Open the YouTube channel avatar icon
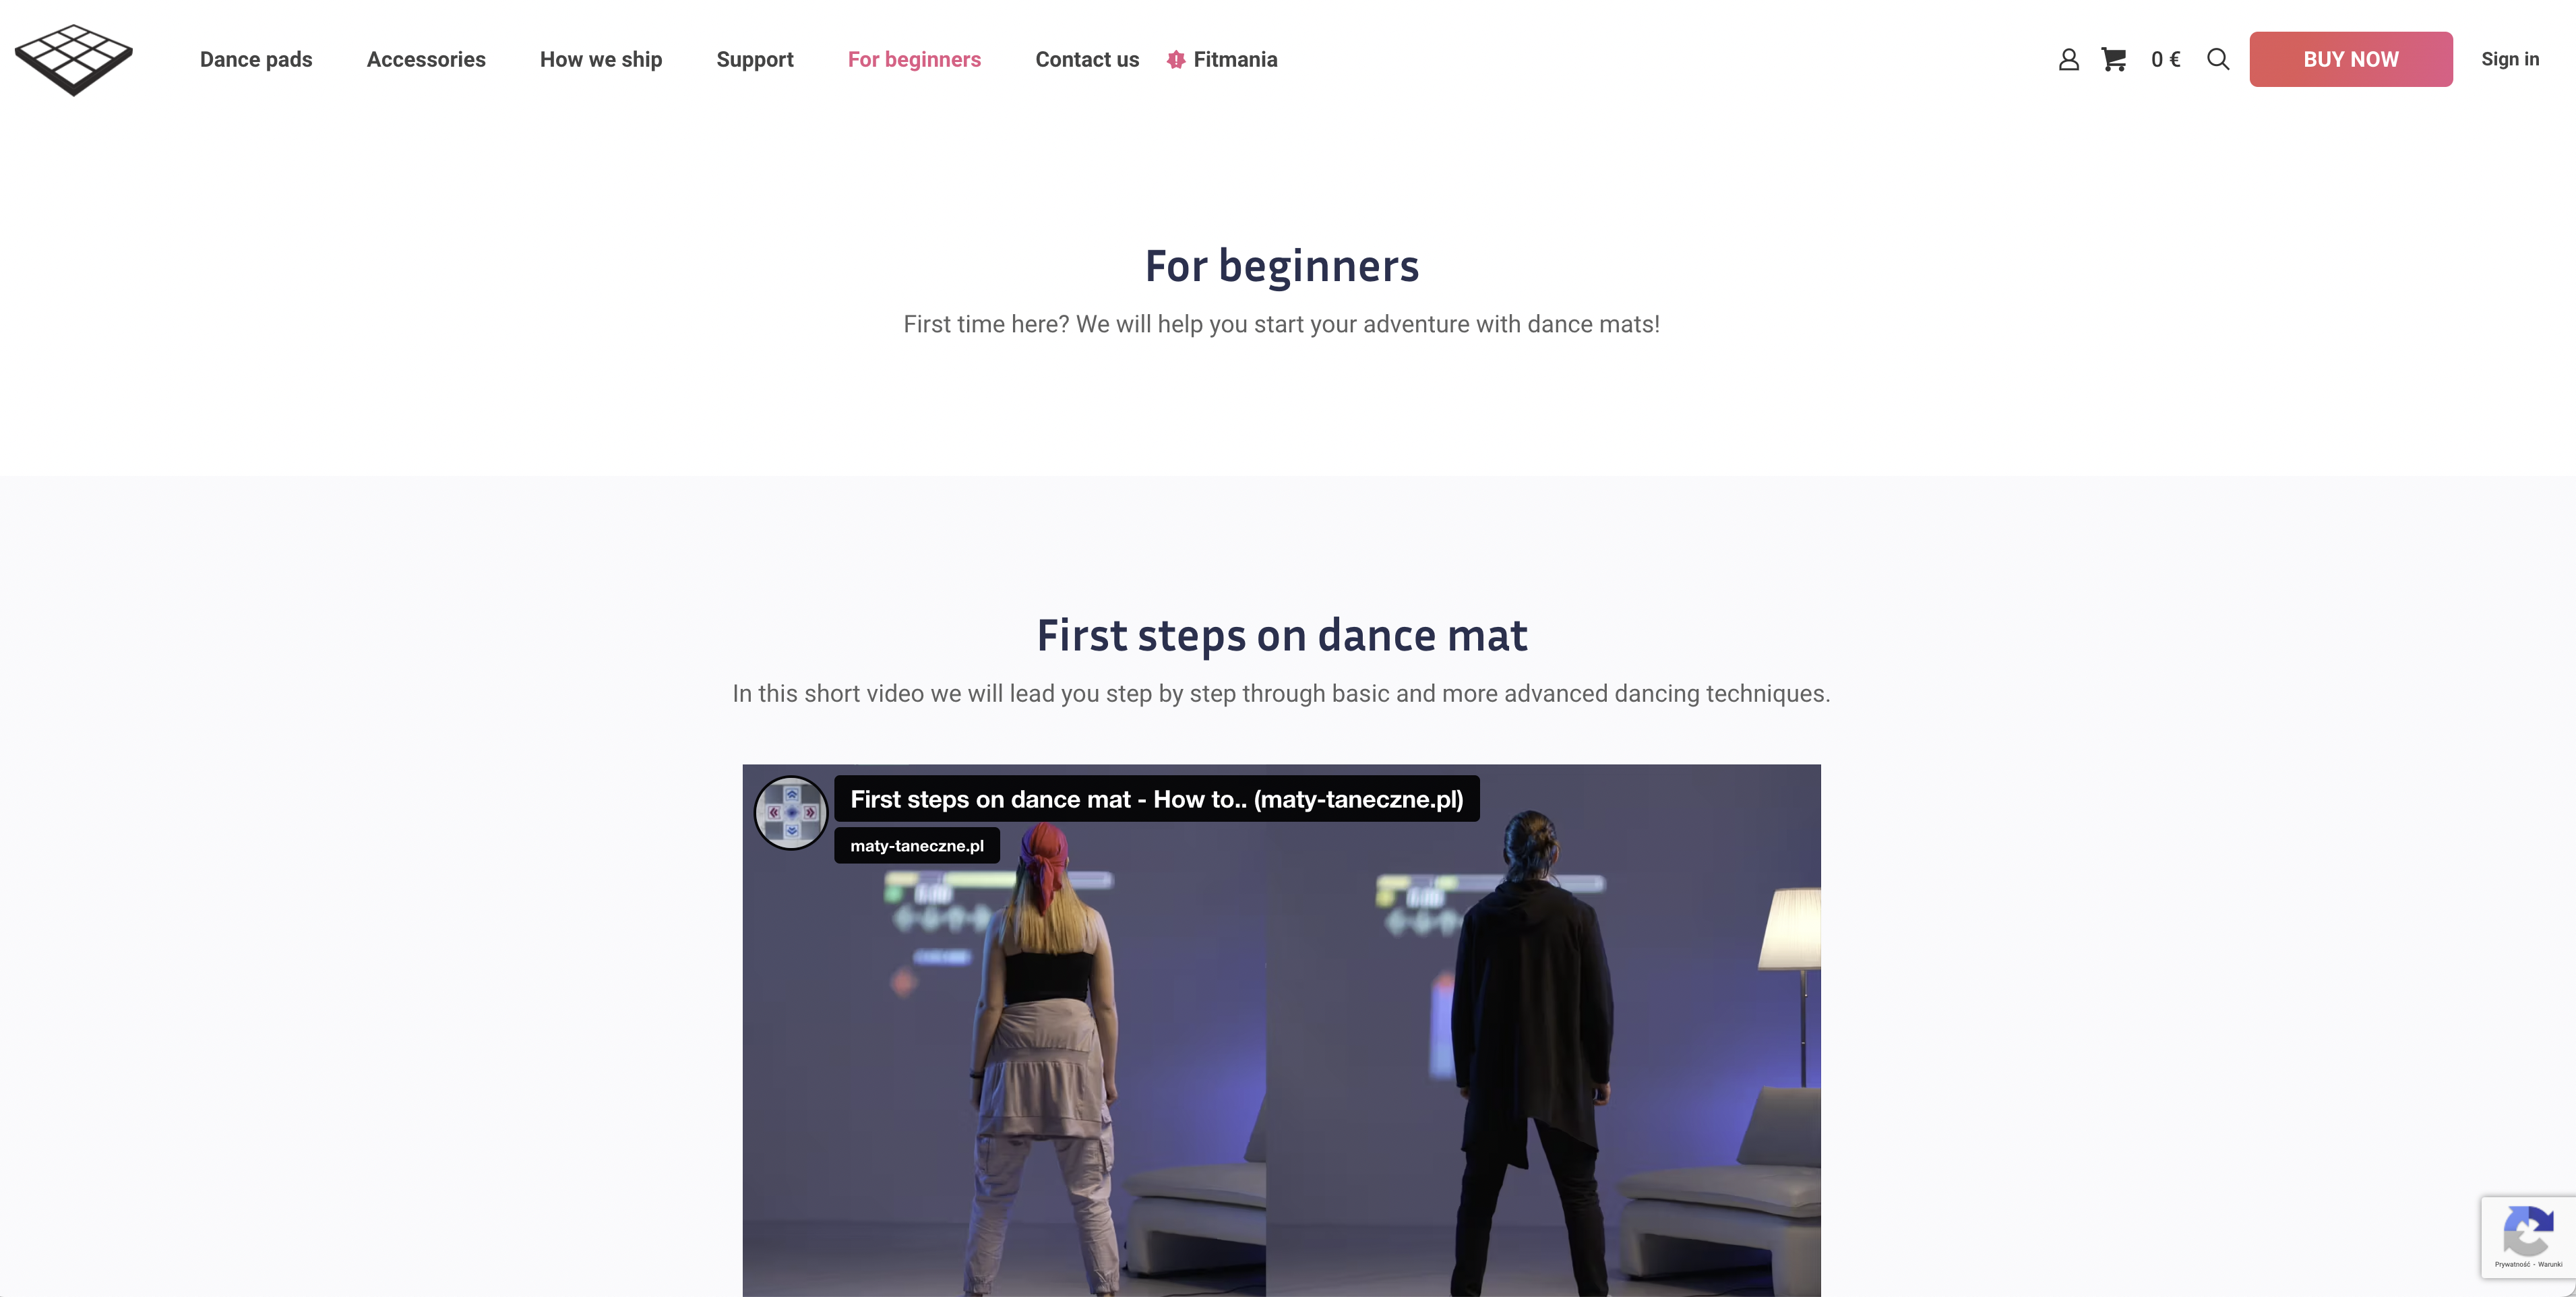The height and width of the screenshot is (1297, 2576). tap(791, 813)
